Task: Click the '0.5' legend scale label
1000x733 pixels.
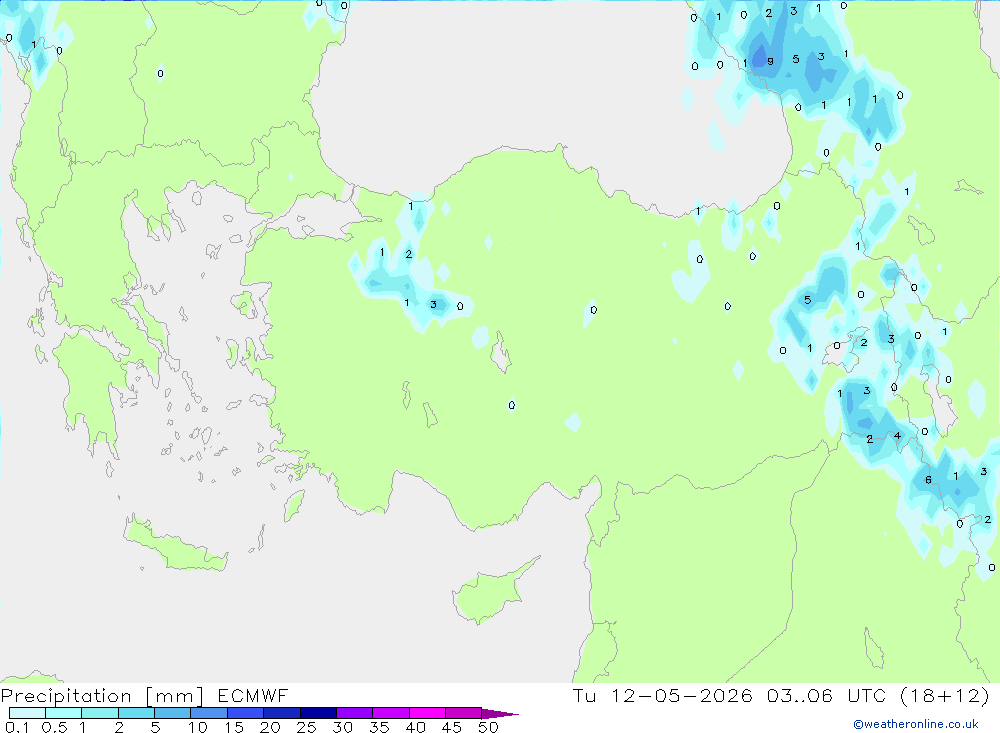Action: tap(54, 727)
